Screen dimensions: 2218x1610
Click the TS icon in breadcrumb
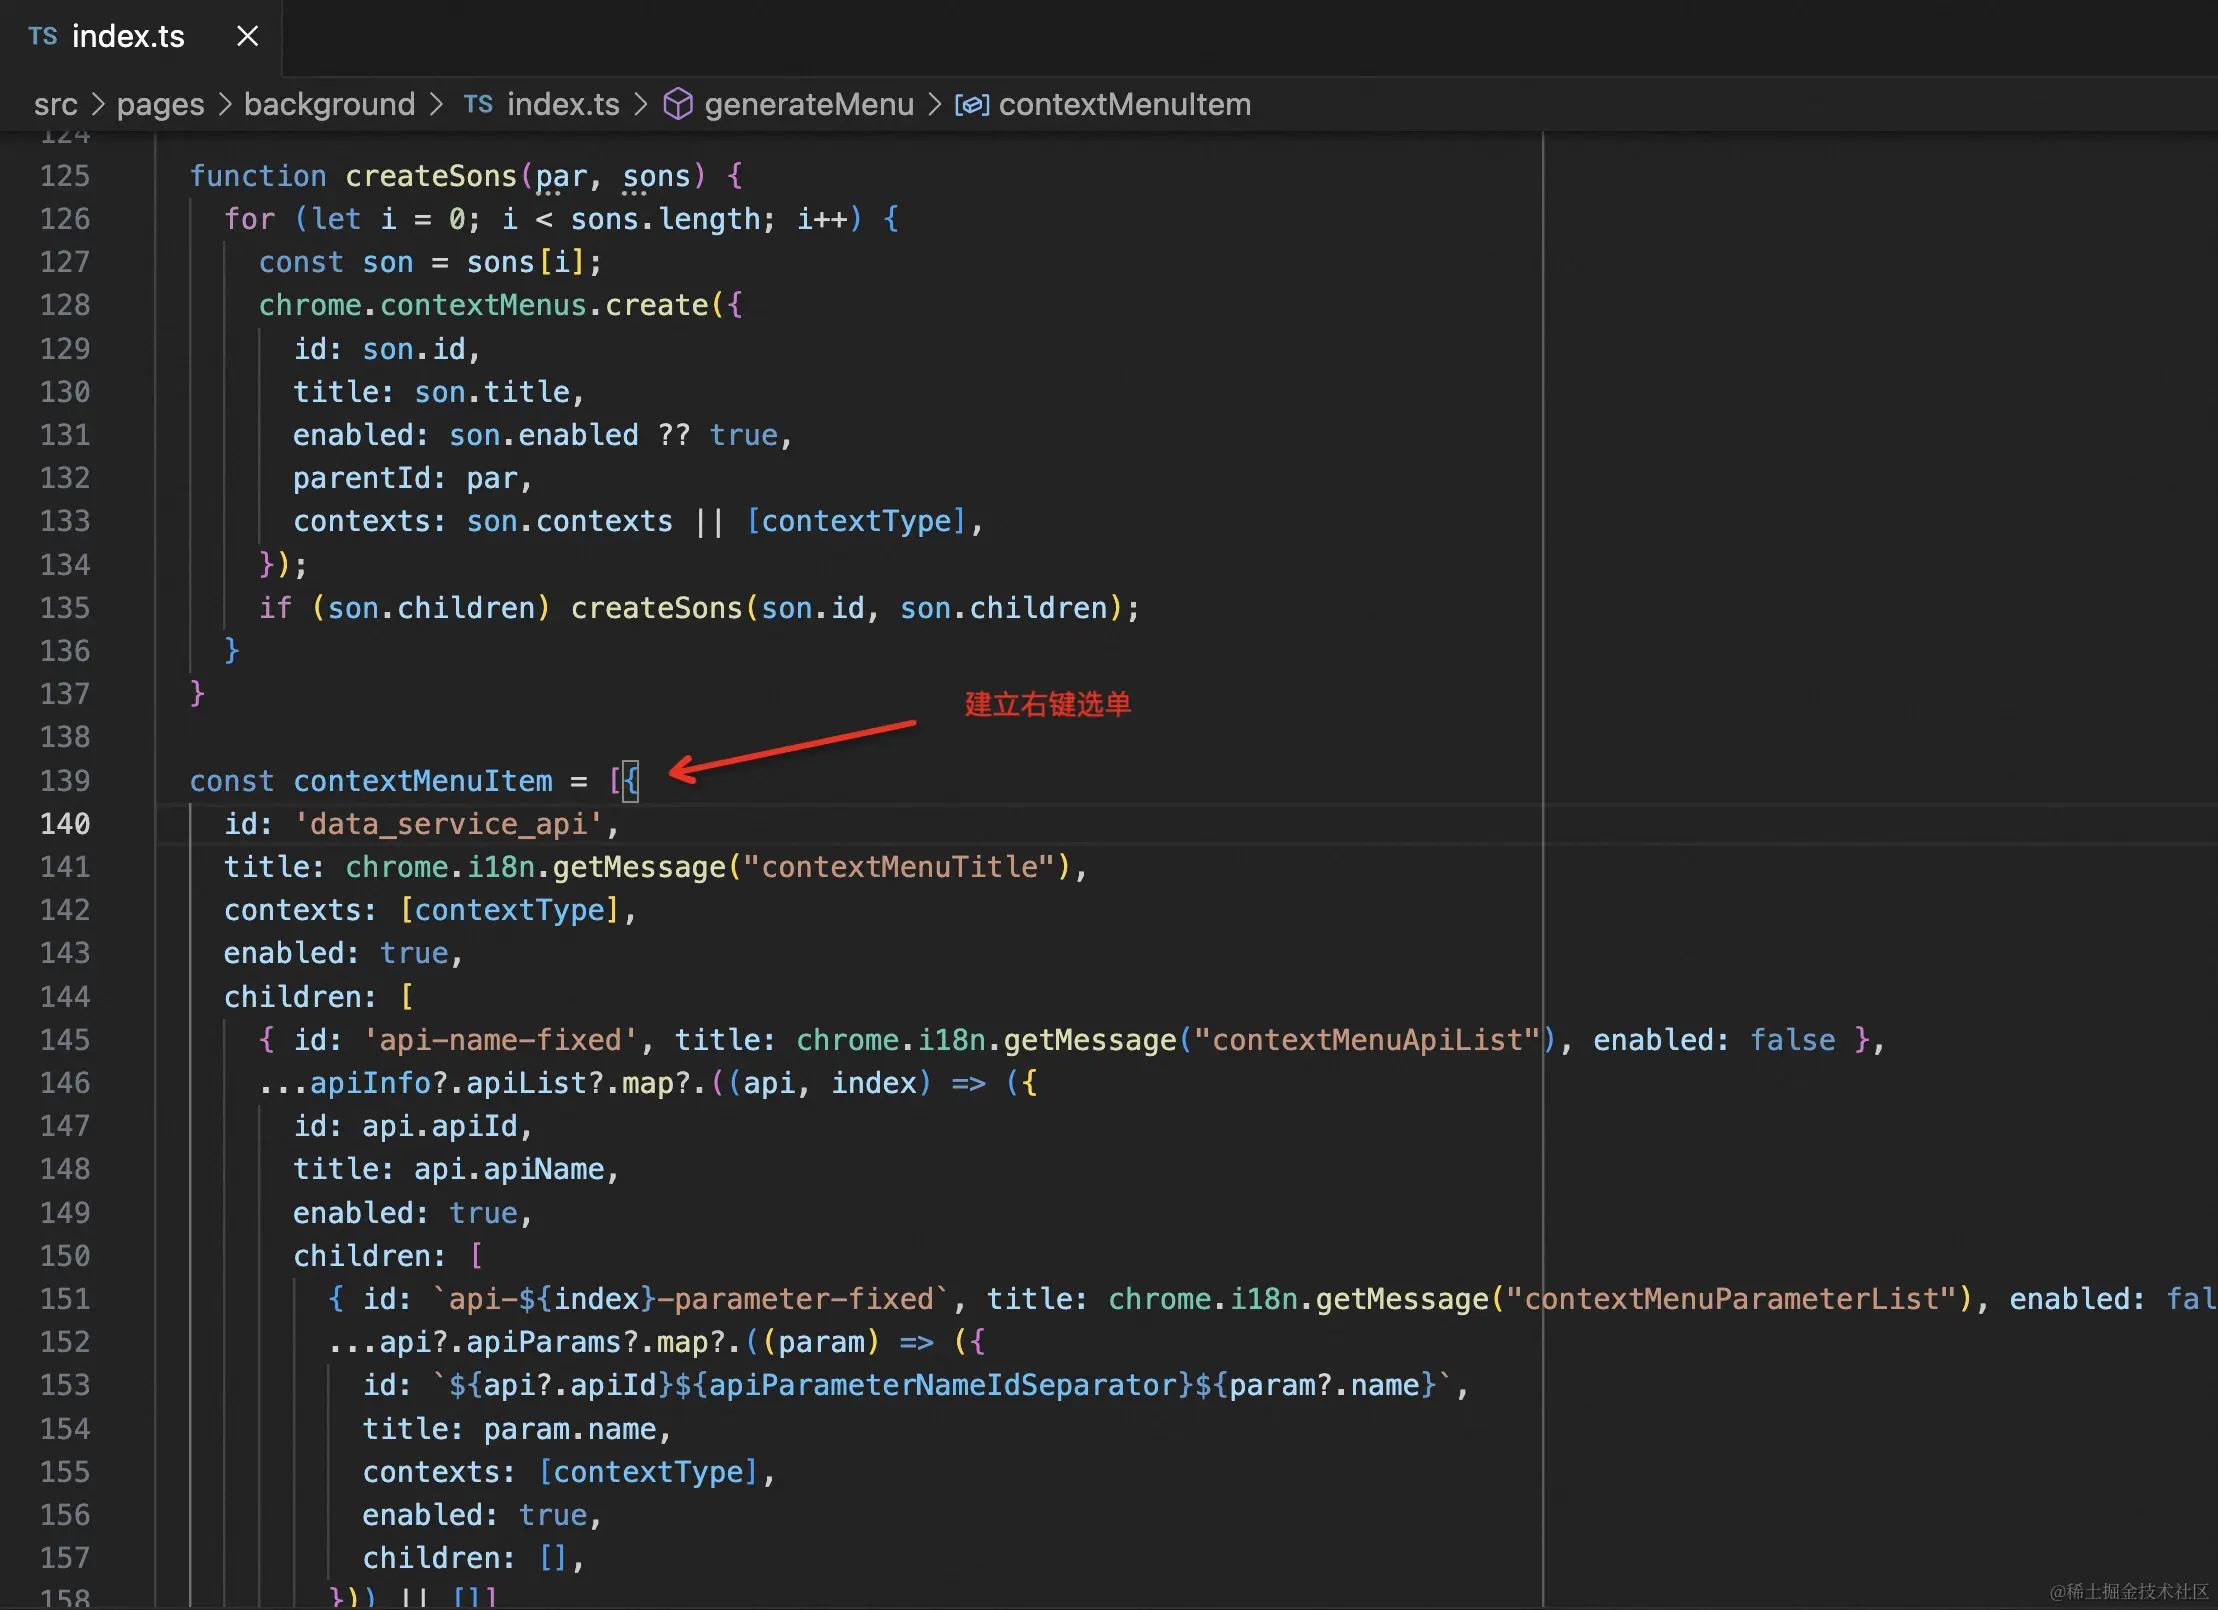[478, 105]
